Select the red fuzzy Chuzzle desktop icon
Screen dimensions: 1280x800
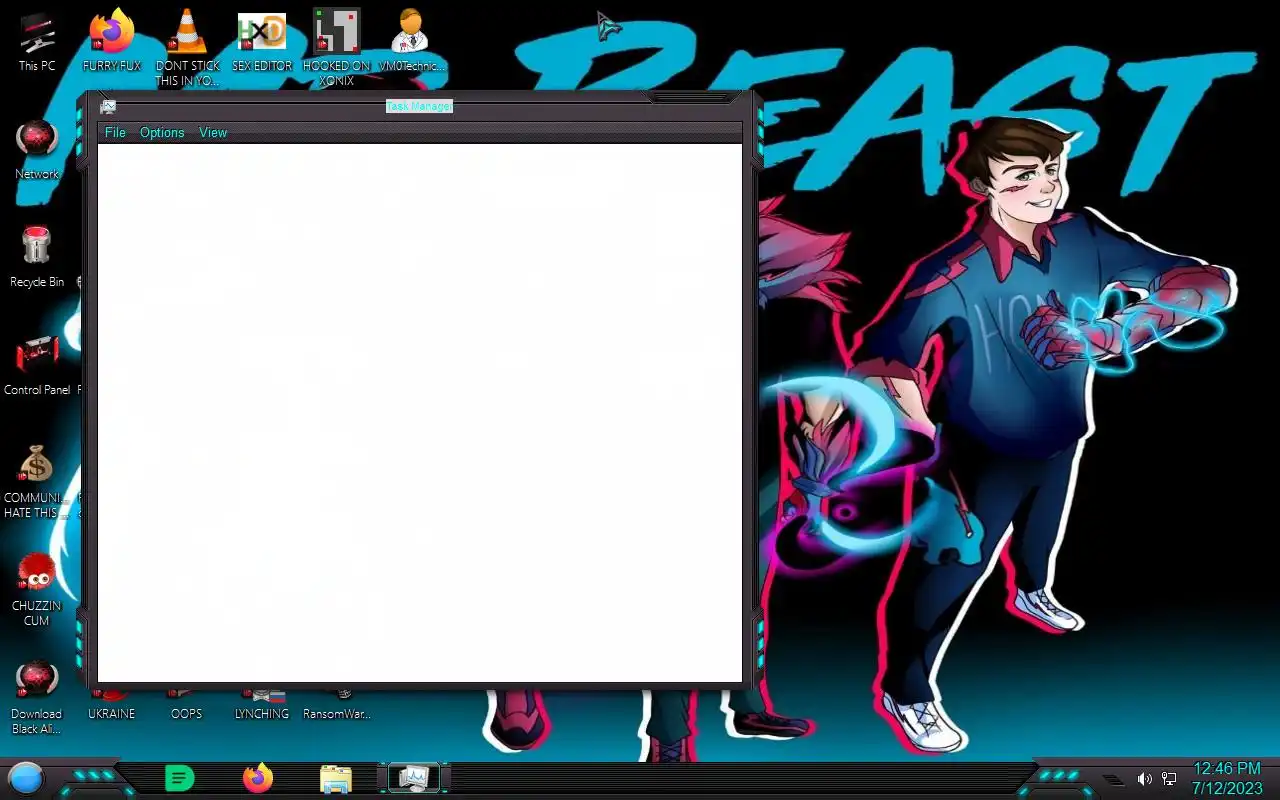tap(36, 573)
